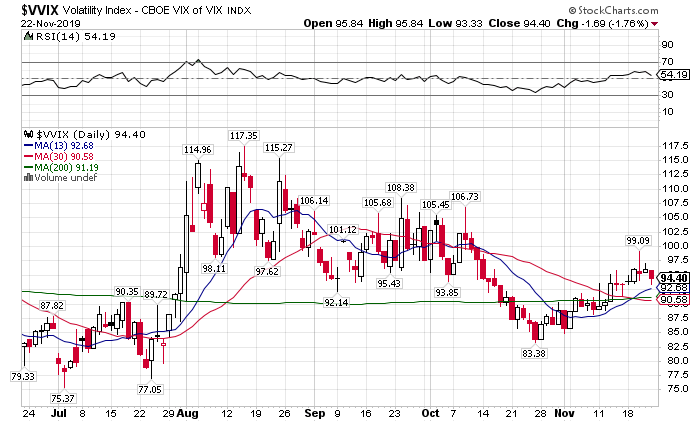Click the RSI(14) 54.19 legend label
698x424 pixels.
tap(75, 37)
